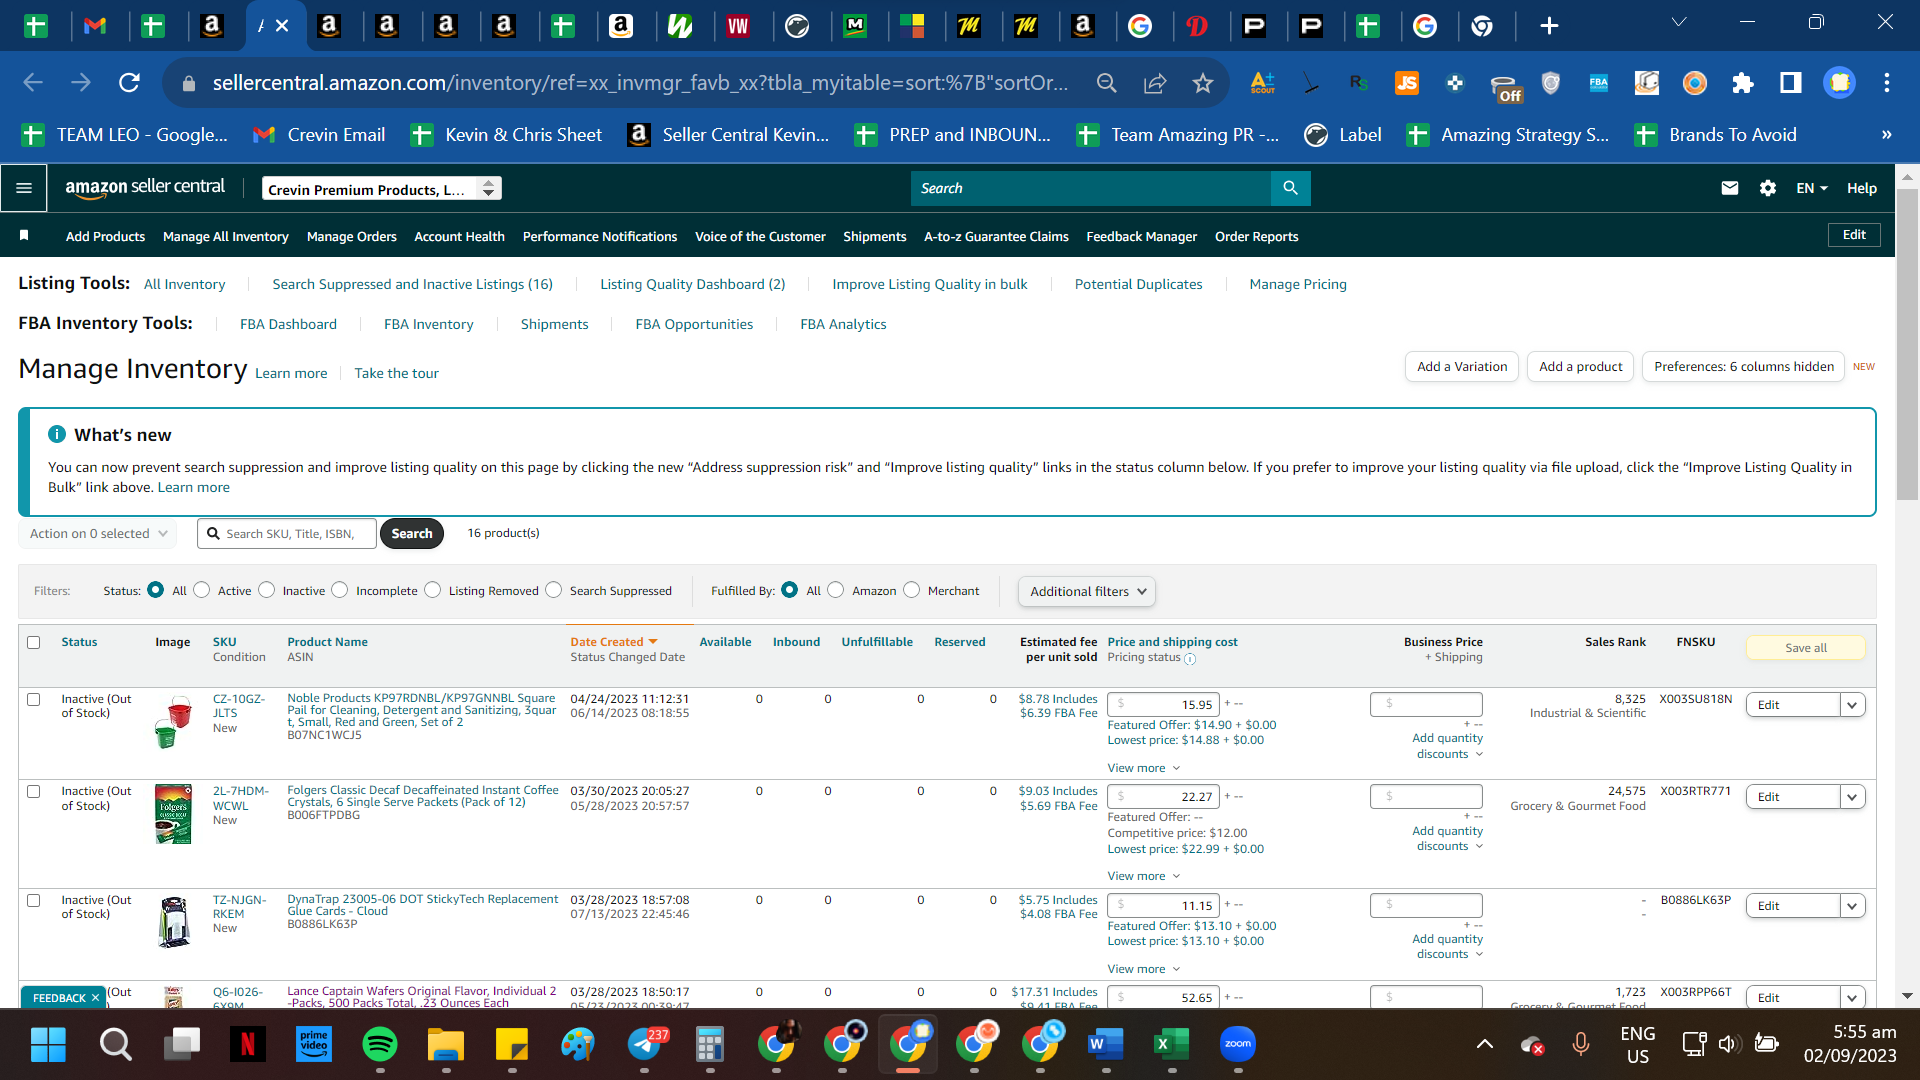Select the Search Suppressed status radio filter
Viewport: 1920px width, 1080px height.
click(x=554, y=590)
